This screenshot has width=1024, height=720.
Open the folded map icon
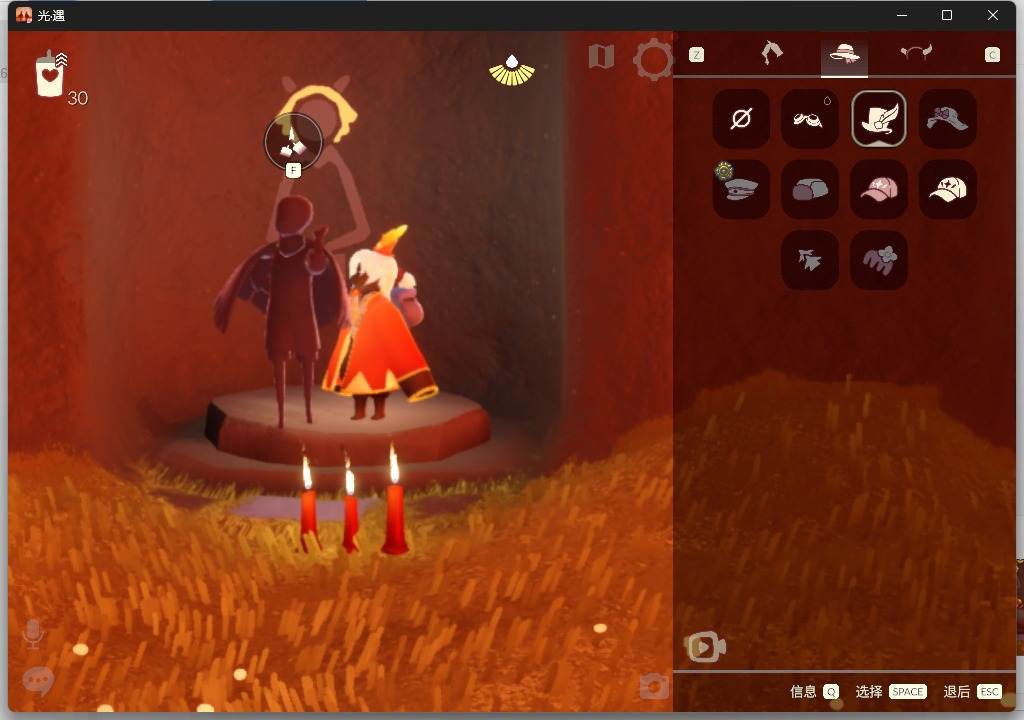click(x=601, y=57)
